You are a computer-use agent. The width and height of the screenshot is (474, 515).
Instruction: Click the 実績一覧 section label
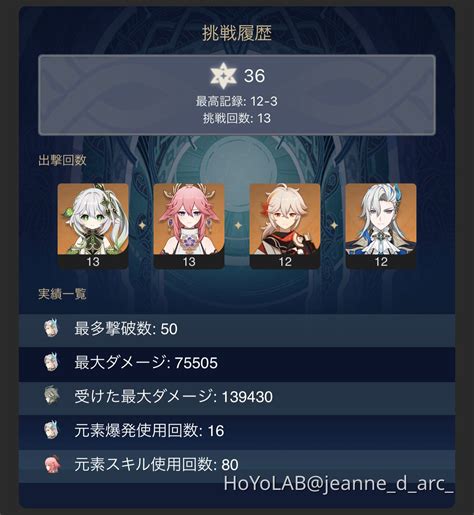[62, 294]
